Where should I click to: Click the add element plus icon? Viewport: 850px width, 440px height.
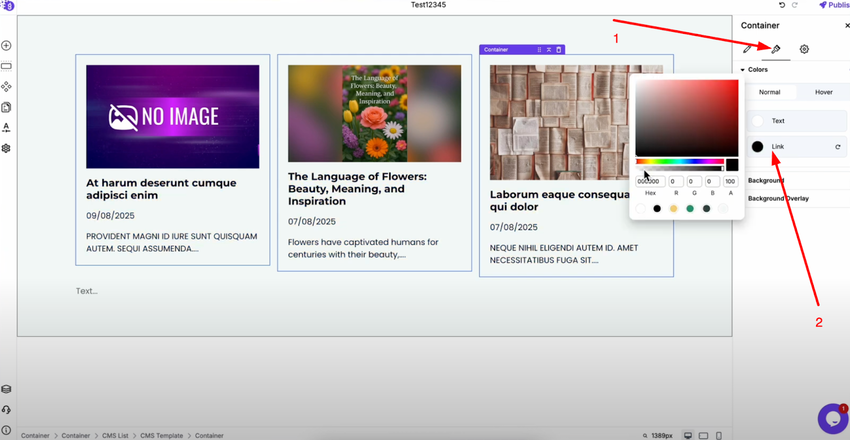click(6, 46)
